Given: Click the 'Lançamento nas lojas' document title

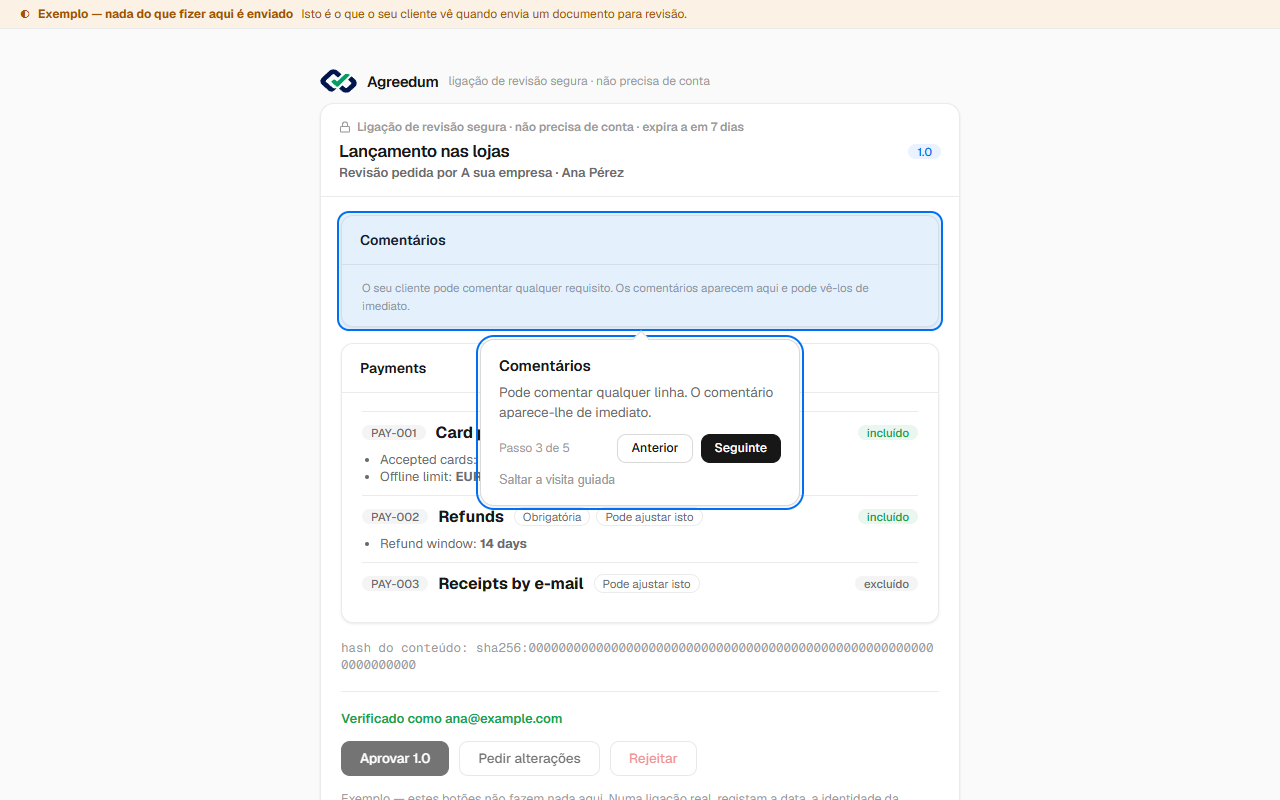Looking at the screenshot, I should click(x=424, y=151).
